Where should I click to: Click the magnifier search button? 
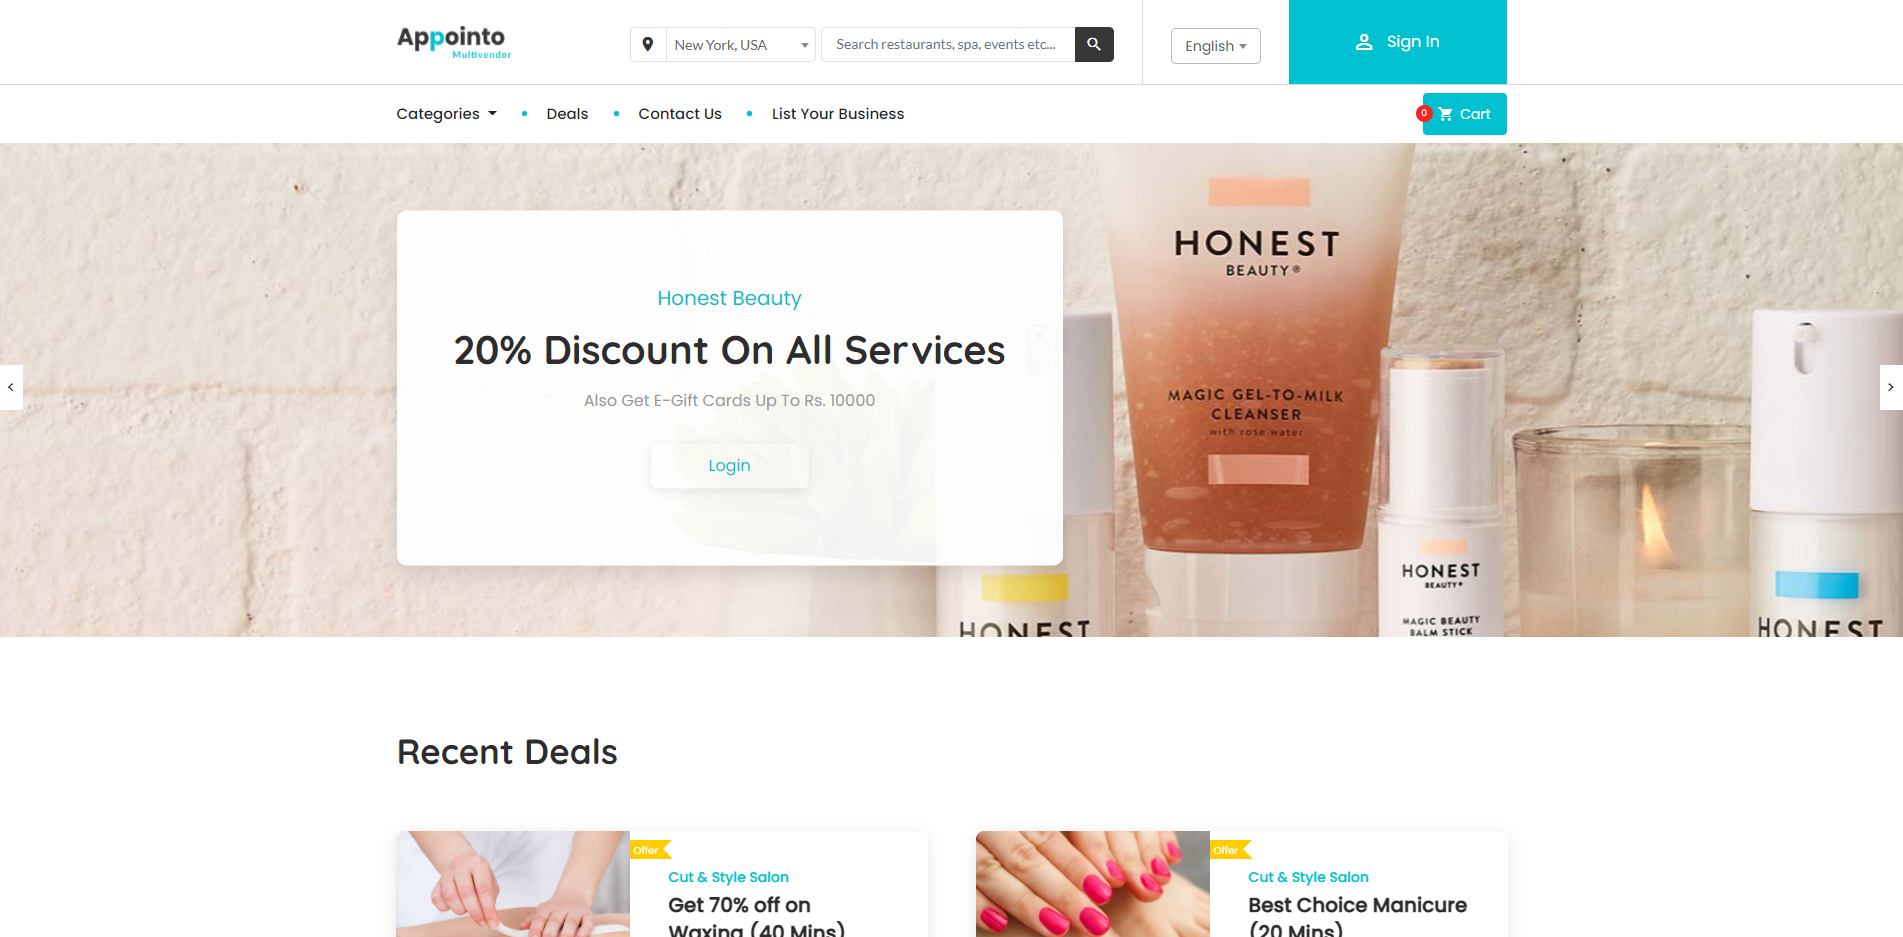click(1094, 44)
